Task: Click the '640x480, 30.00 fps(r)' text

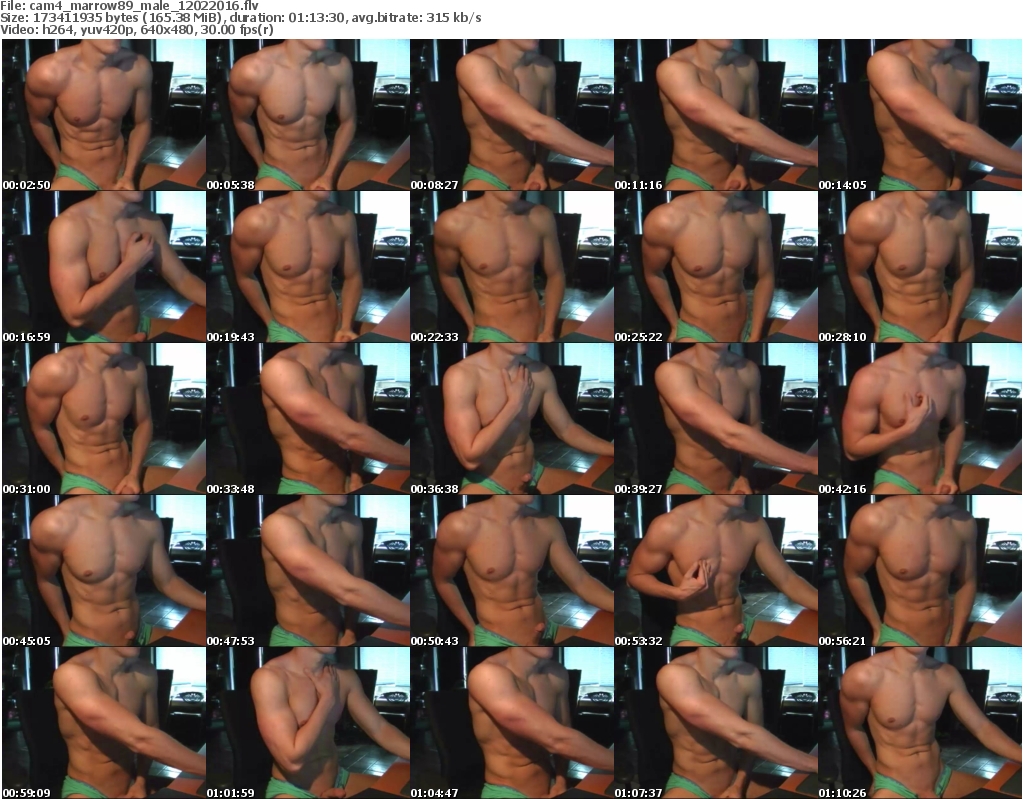Action: click(207, 29)
